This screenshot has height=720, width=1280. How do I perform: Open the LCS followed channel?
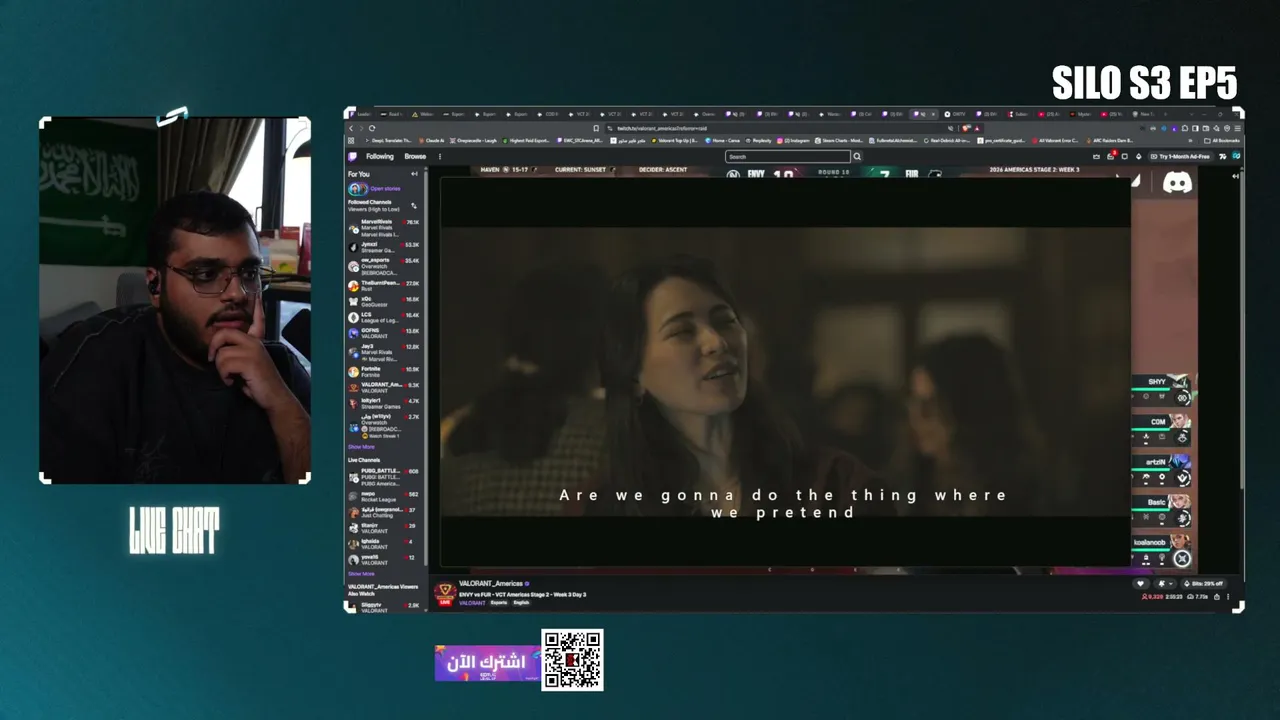(x=384, y=316)
